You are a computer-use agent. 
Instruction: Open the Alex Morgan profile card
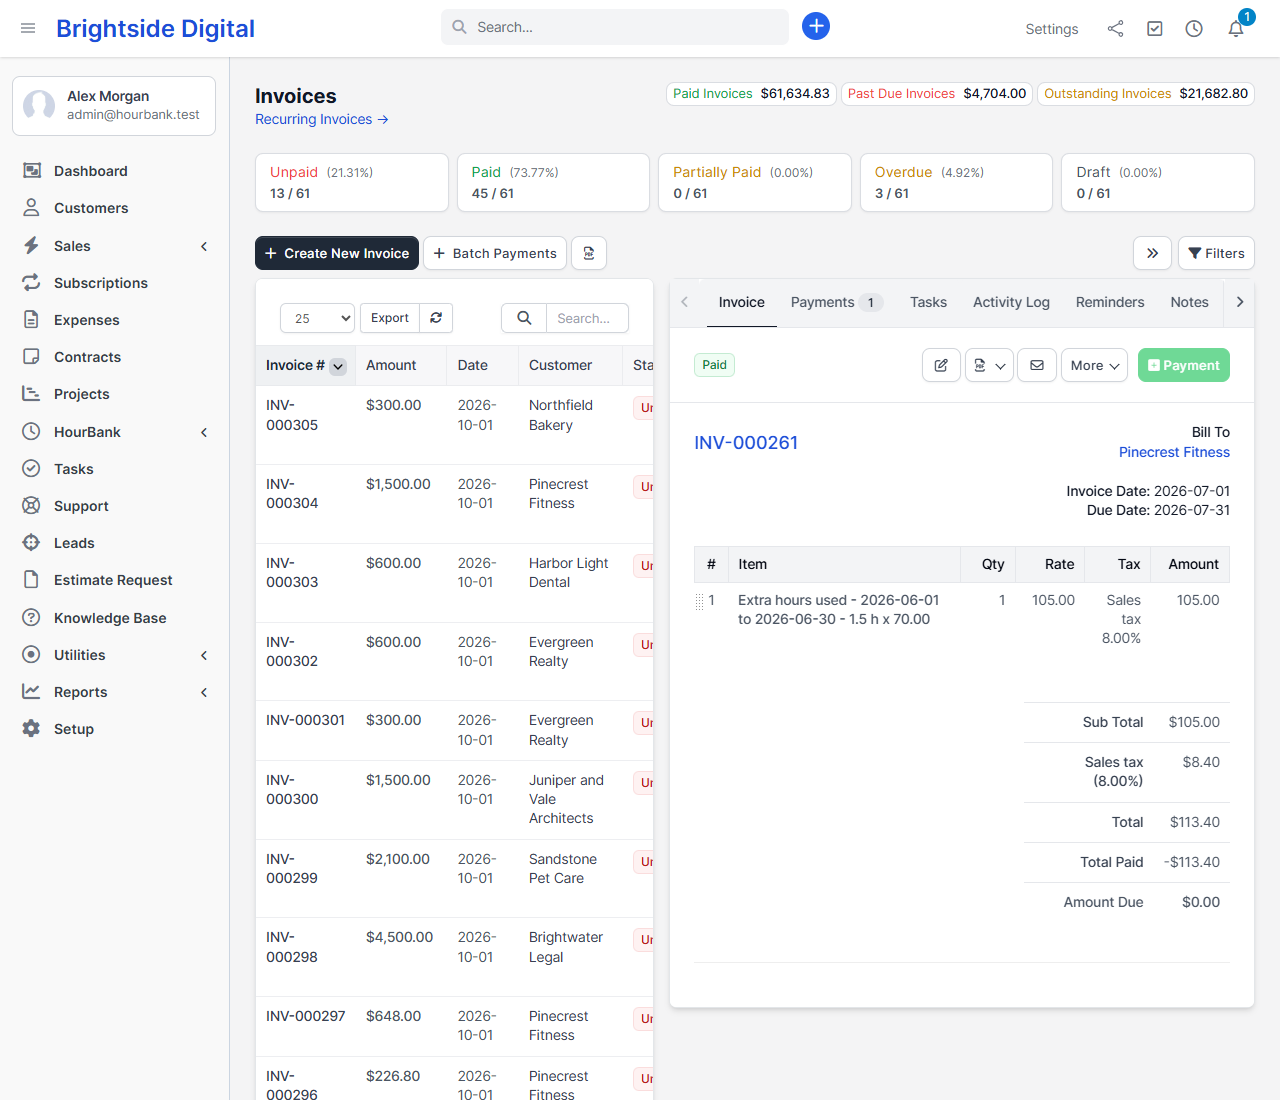pos(114,105)
